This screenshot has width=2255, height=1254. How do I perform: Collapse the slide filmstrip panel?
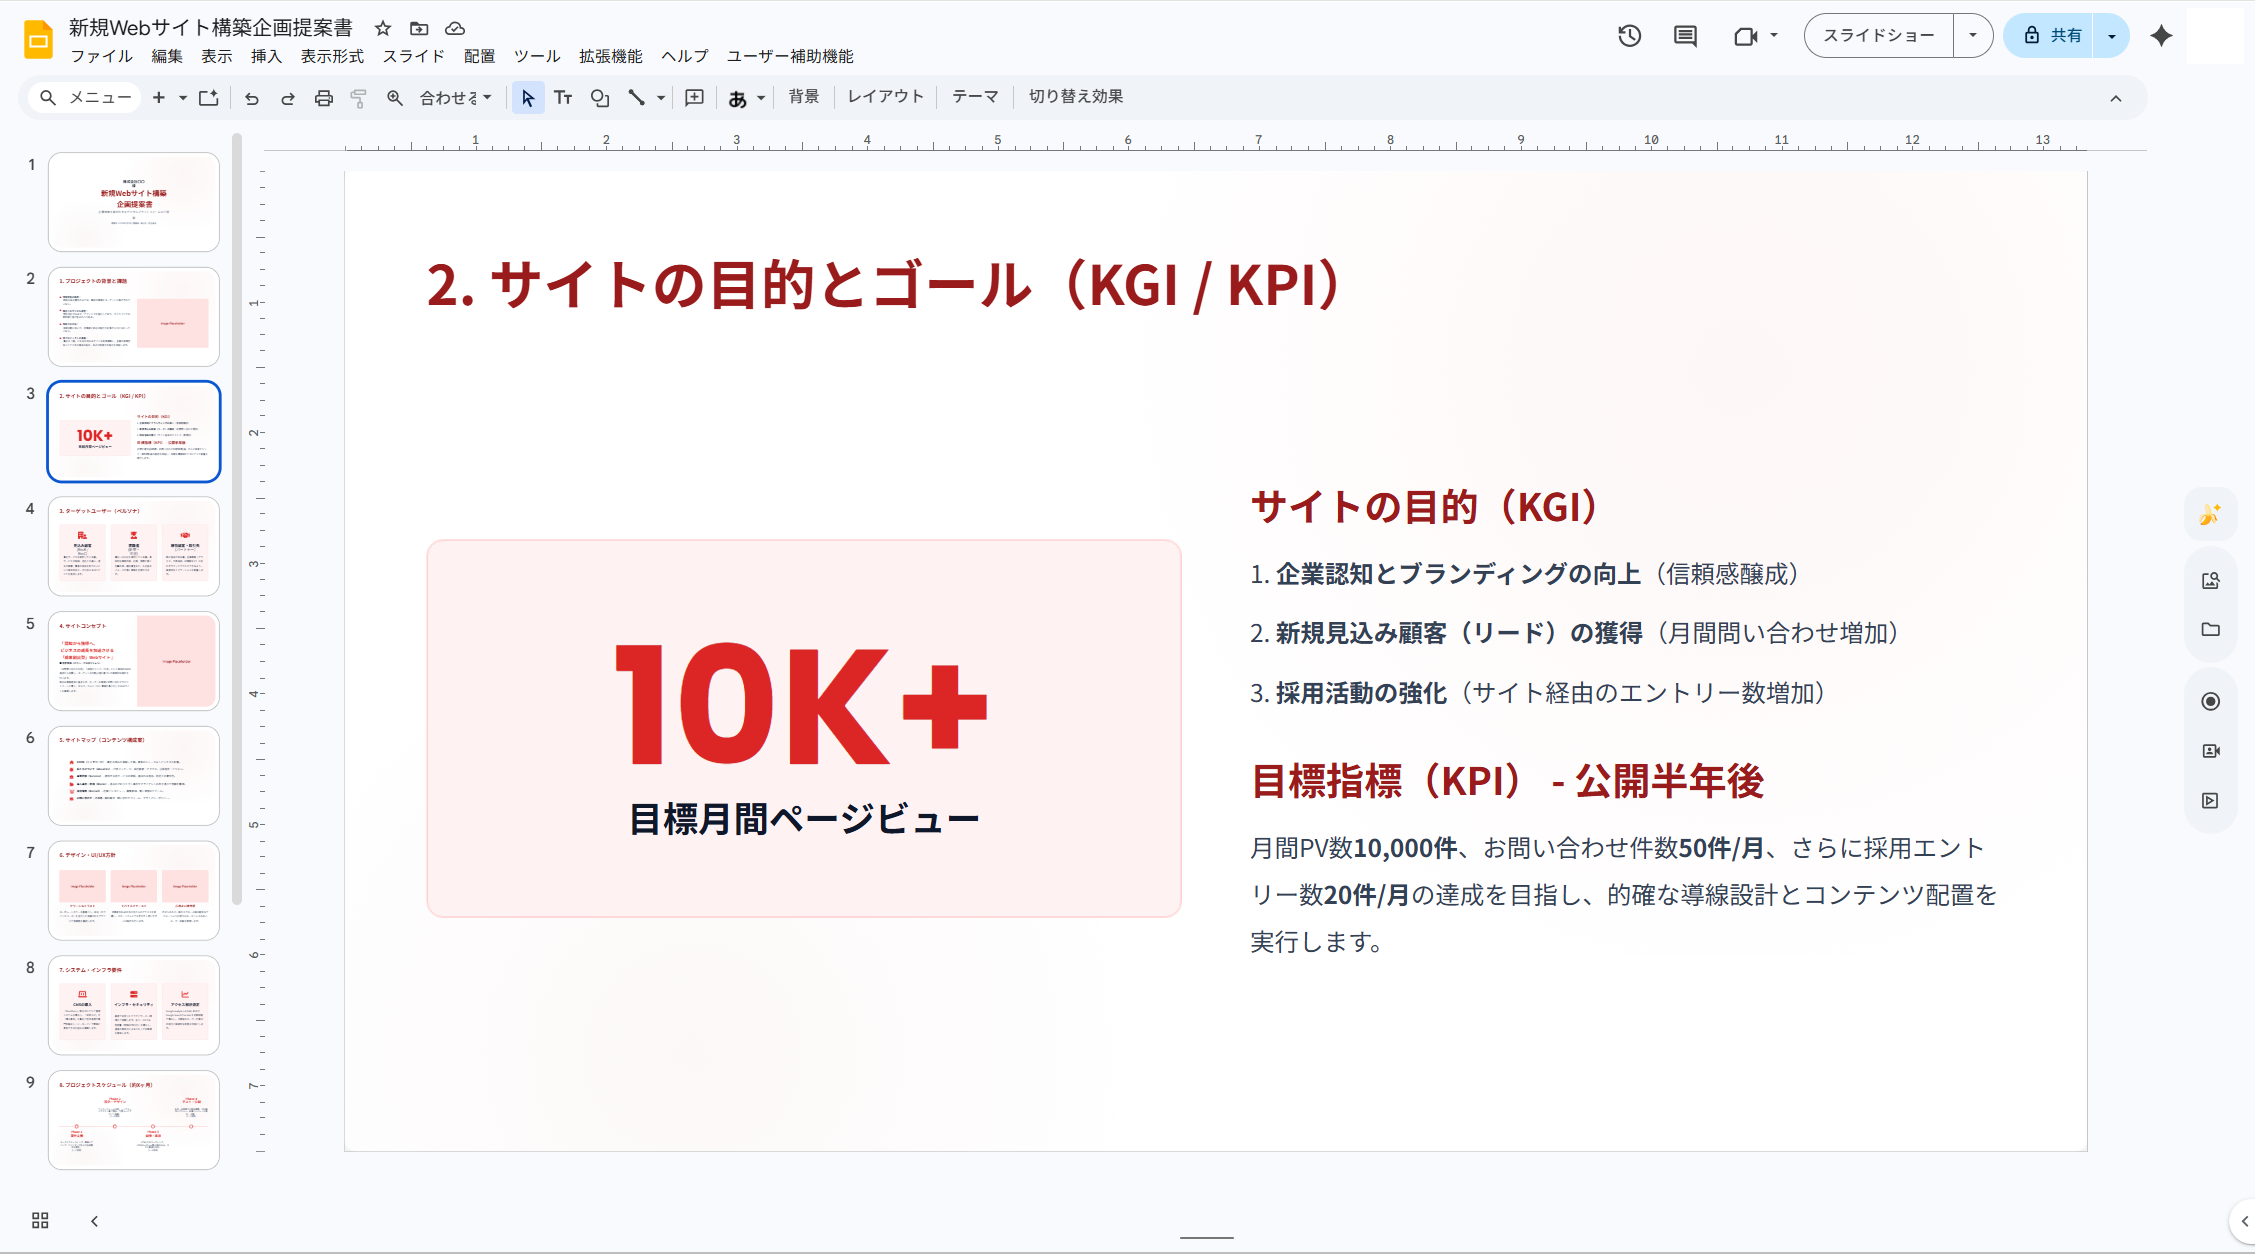tap(93, 1220)
